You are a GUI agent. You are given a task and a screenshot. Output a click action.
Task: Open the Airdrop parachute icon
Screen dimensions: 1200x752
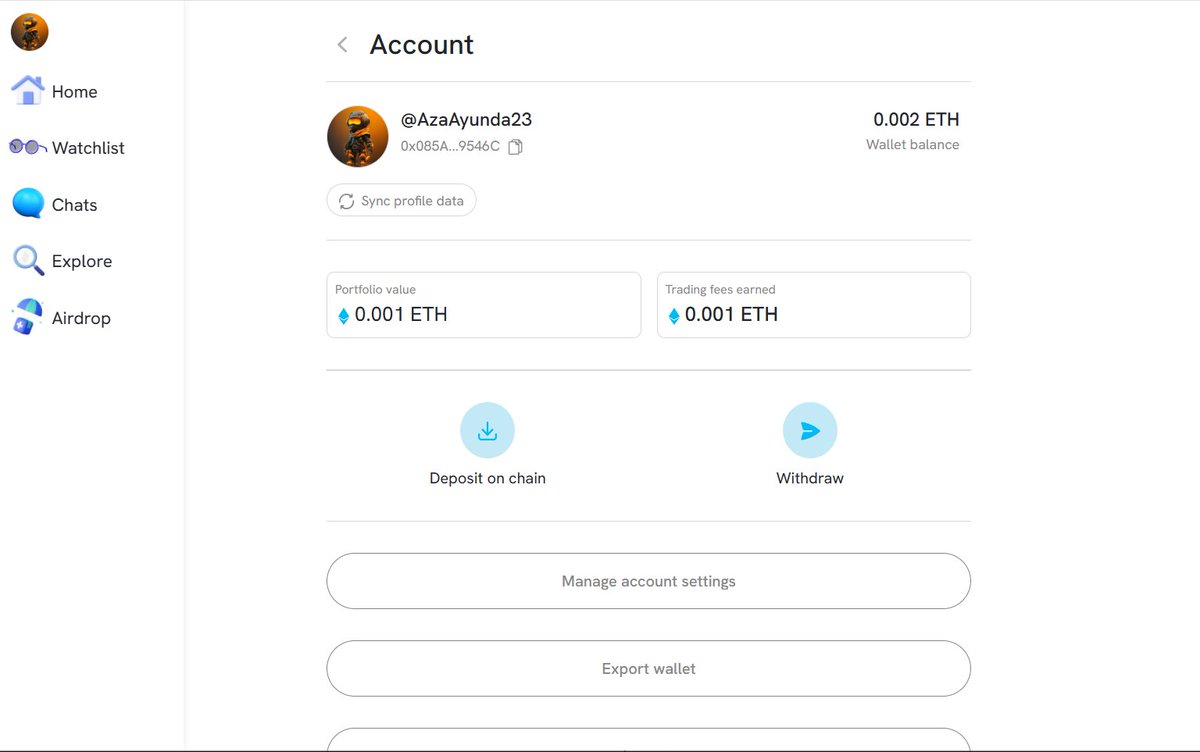pos(27,318)
